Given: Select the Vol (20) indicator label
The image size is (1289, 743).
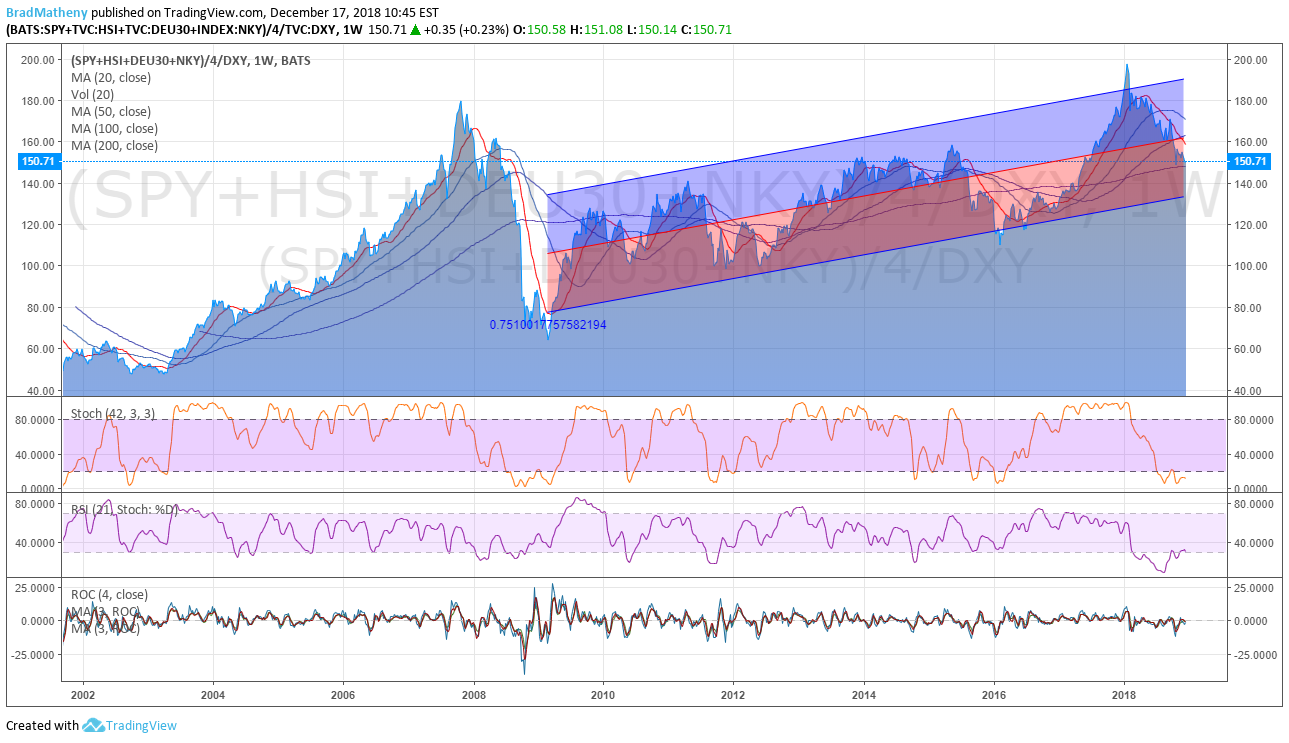Looking at the screenshot, I should point(92,94).
